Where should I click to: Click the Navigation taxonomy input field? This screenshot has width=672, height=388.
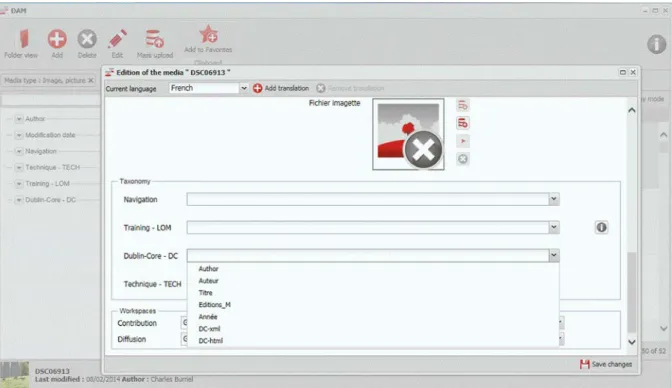[x=368, y=199]
